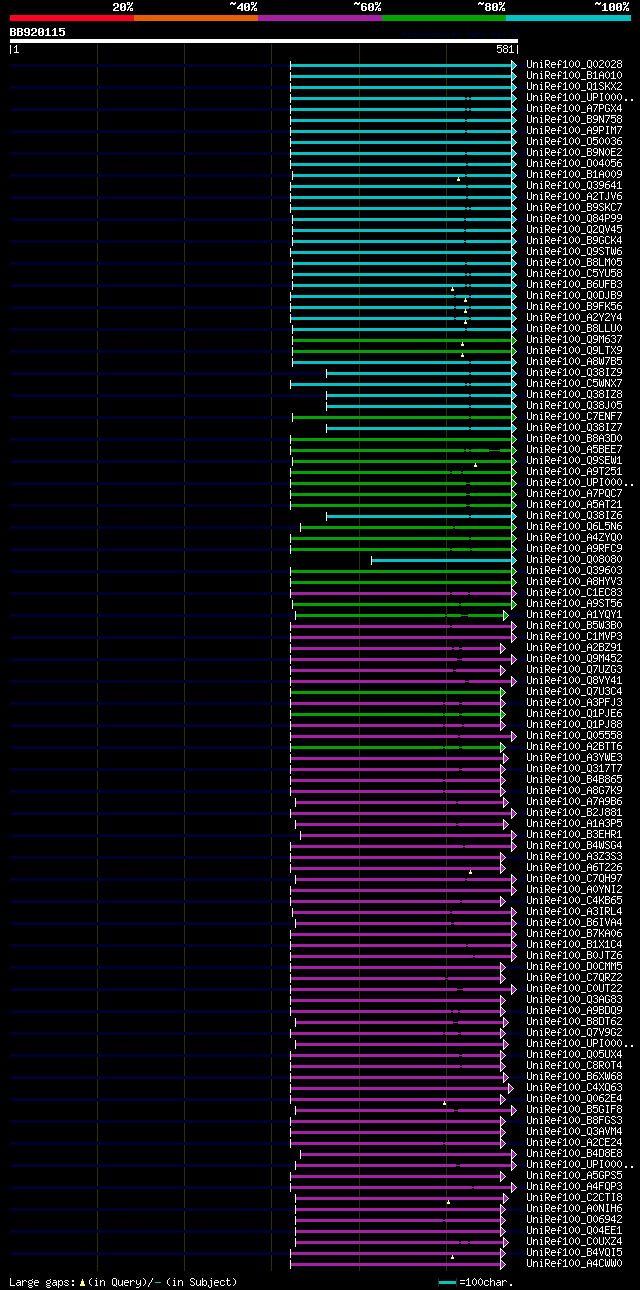Click the UniRef100_B8A3D0 label

pos(574,438)
